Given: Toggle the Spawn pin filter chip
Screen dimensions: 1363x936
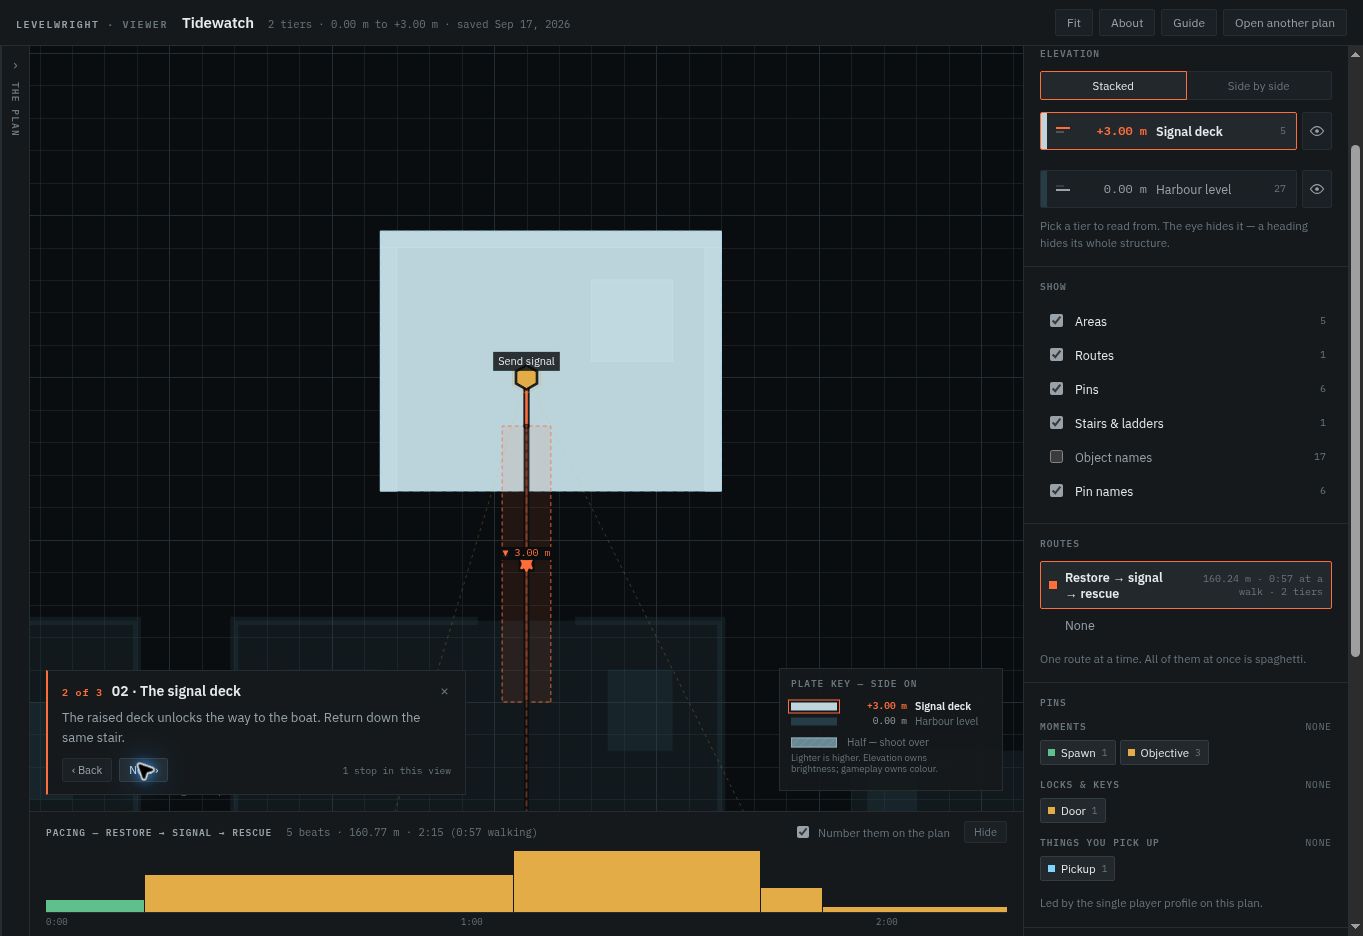Looking at the screenshot, I should (1077, 753).
